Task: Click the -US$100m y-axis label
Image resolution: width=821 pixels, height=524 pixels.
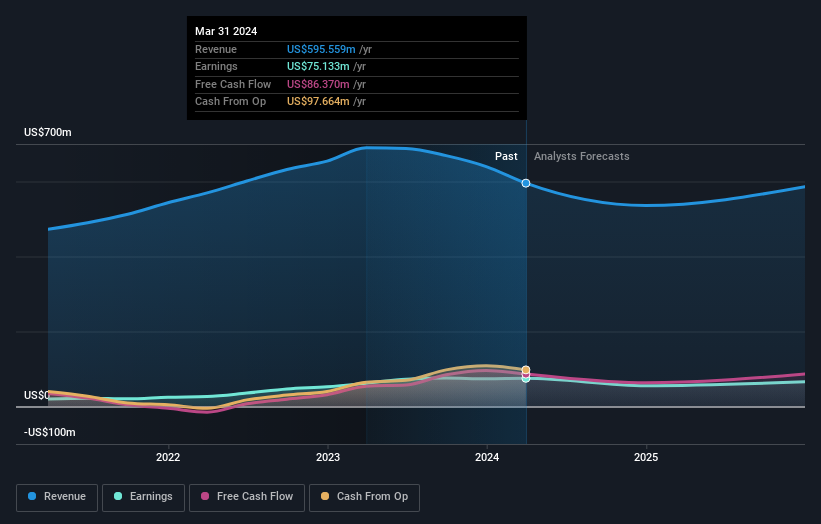Action: point(50,432)
